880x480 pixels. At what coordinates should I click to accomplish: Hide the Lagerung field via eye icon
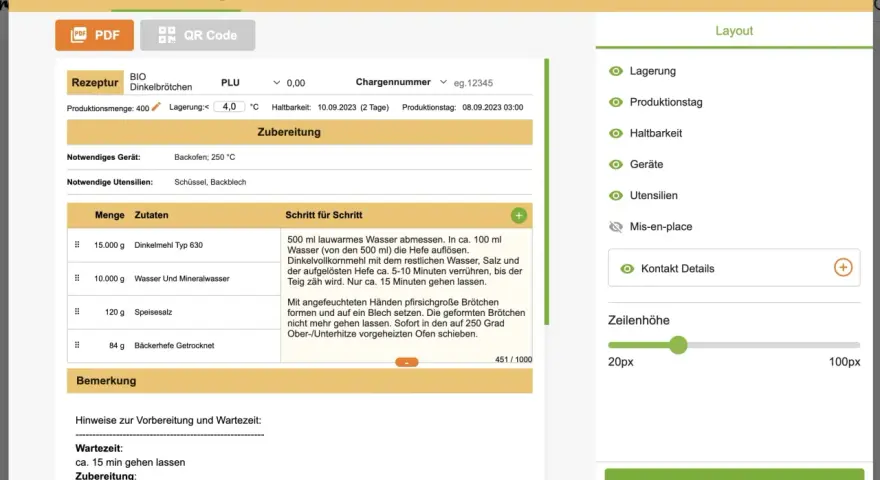[x=616, y=71]
